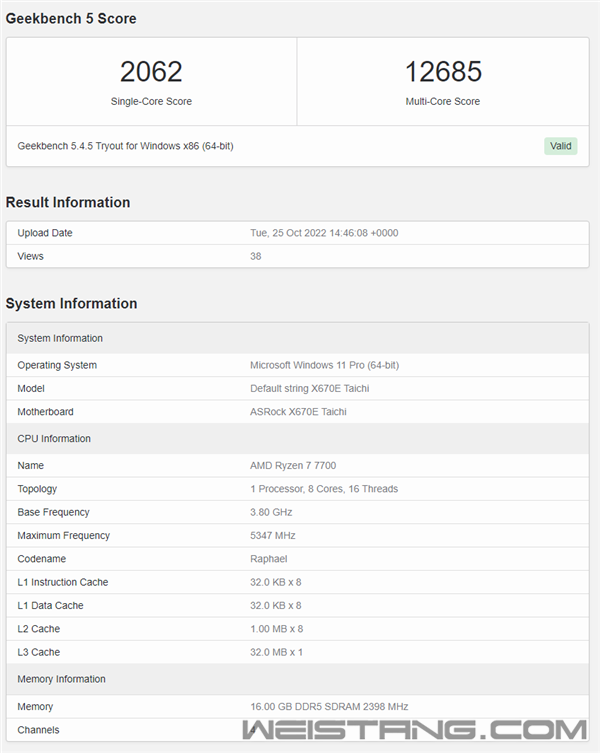Image resolution: width=600 pixels, height=753 pixels.
Task: Click the L1 Data Cache label
Action: pyautogui.click(x=50, y=606)
